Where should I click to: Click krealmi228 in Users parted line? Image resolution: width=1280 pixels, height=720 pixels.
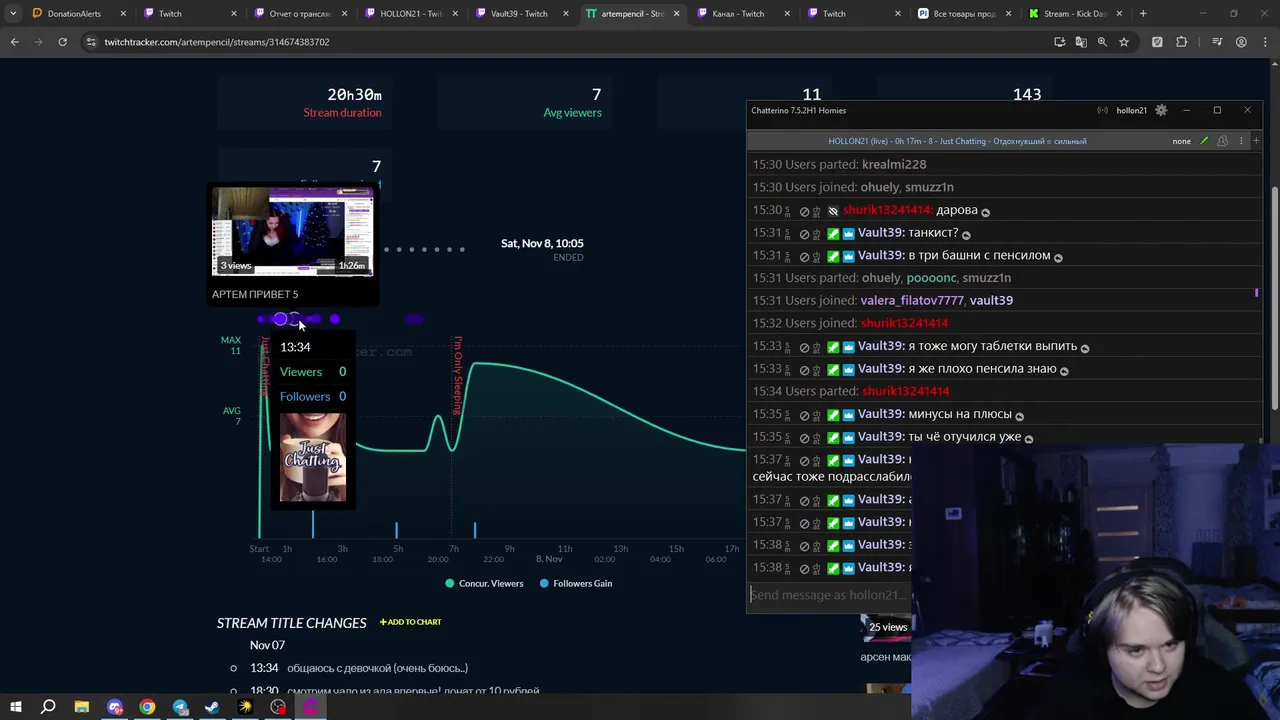(894, 164)
